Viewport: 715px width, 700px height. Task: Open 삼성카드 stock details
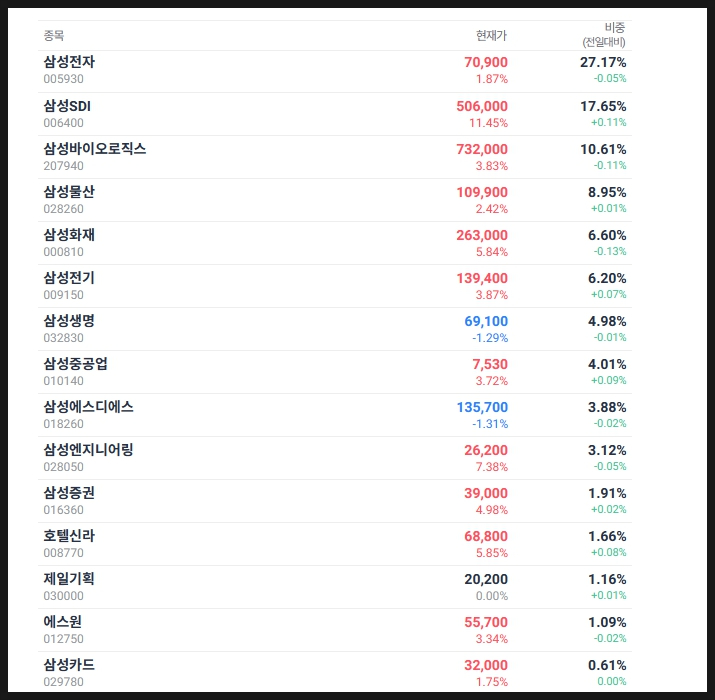point(69,664)
